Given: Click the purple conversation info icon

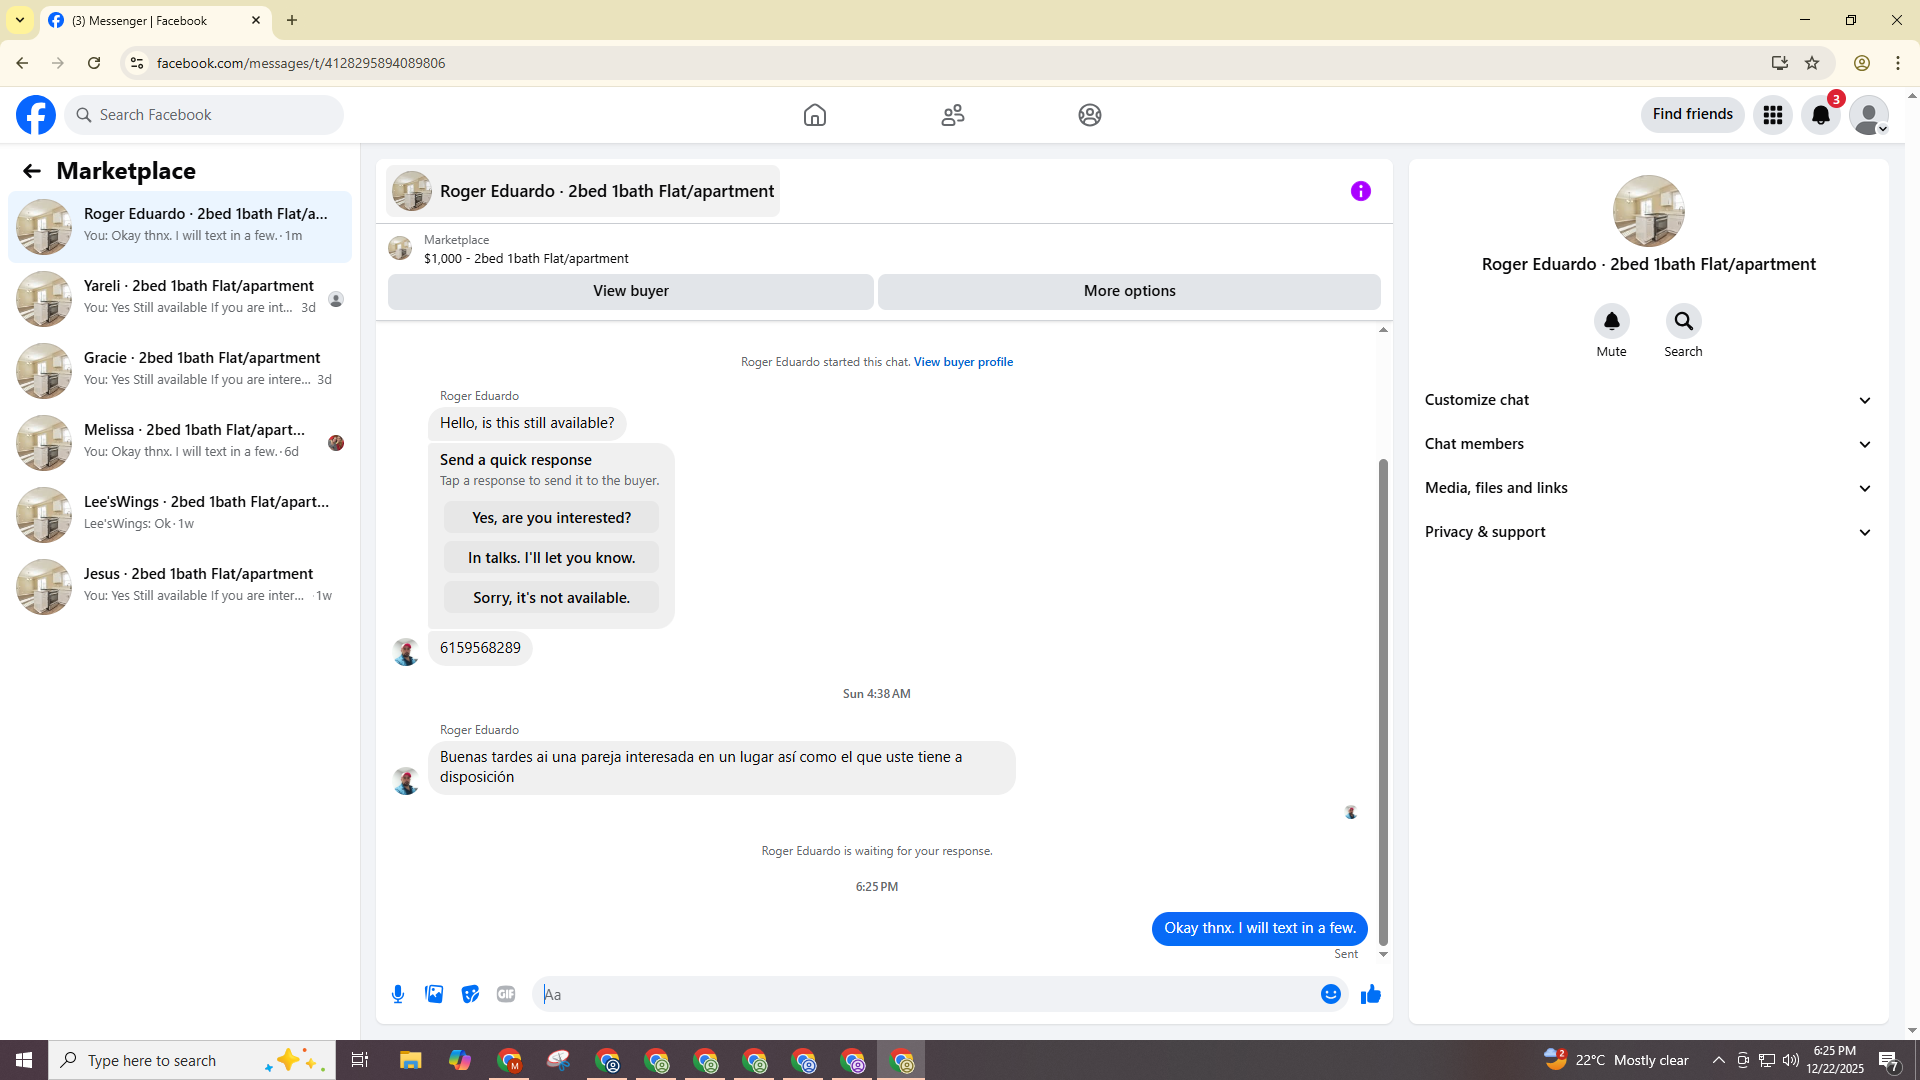Looking at the screenshot, I should tap(1360, 191).
